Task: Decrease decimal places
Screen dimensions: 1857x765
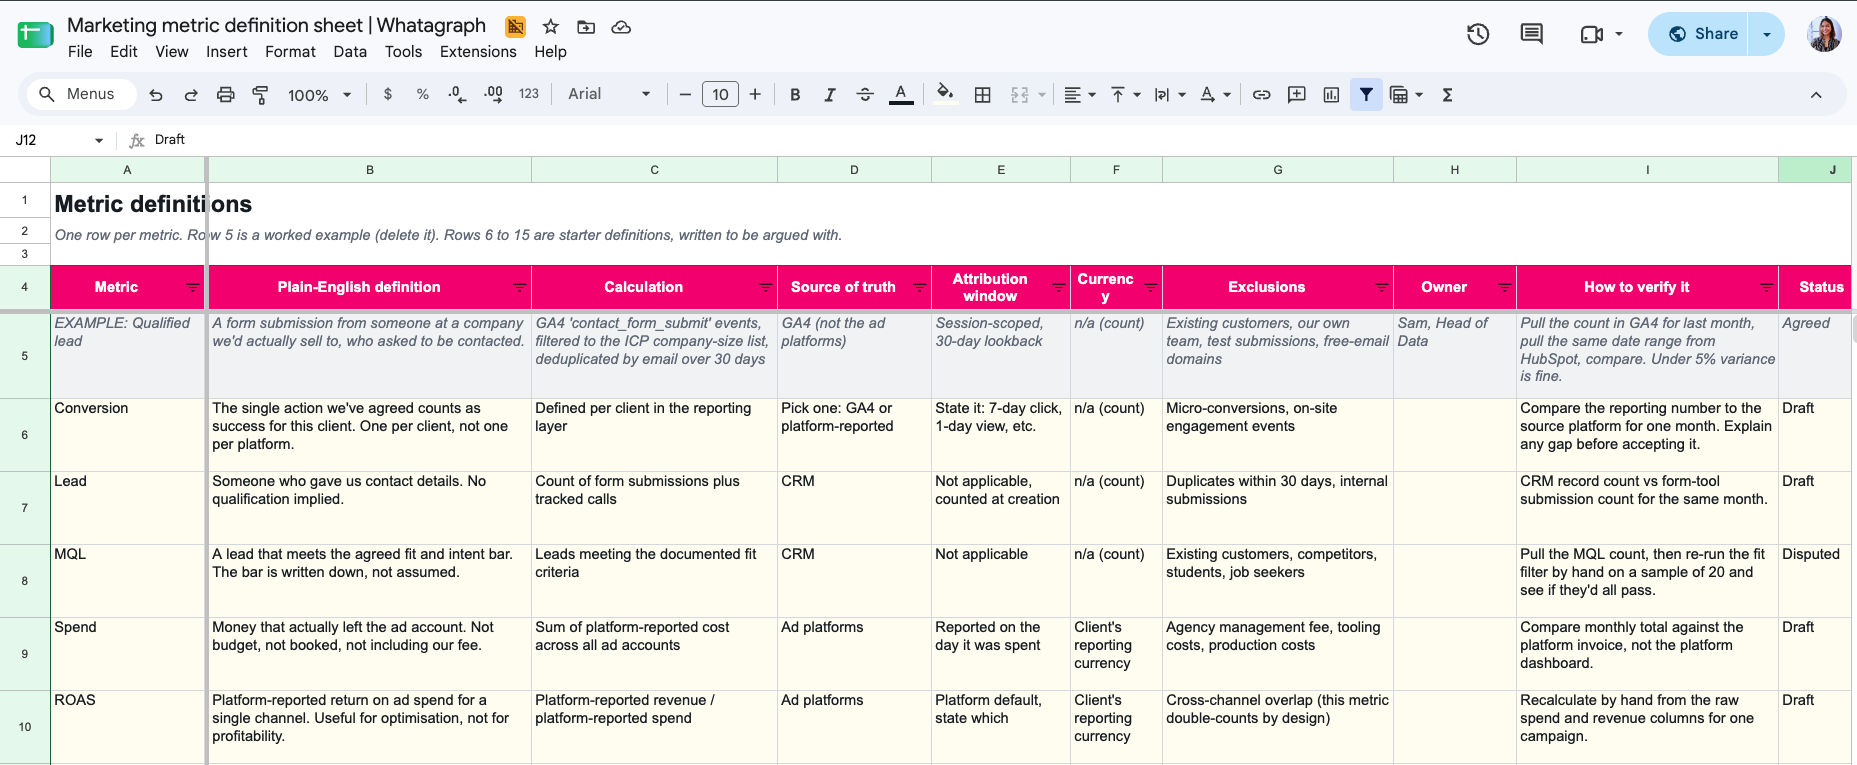Action: point(457,94)
